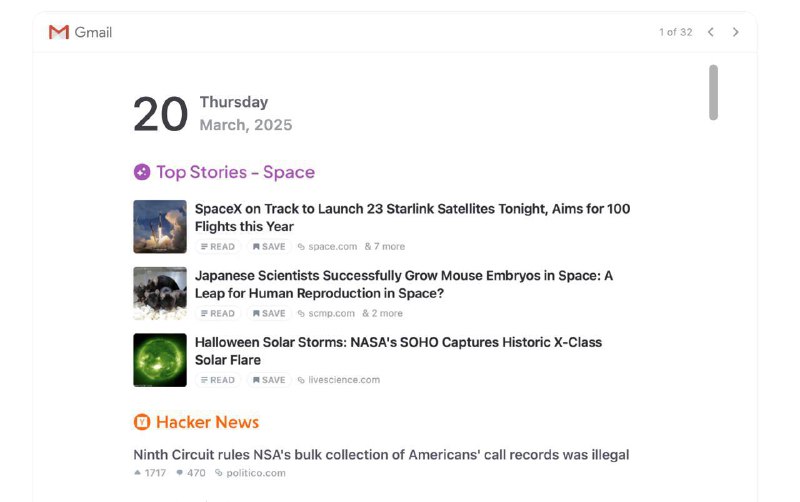This screenshot has height=502, width=800.
Task: Click the rocket launch thumbnail image
Action: pyautogui.click(x=160, y=226)
